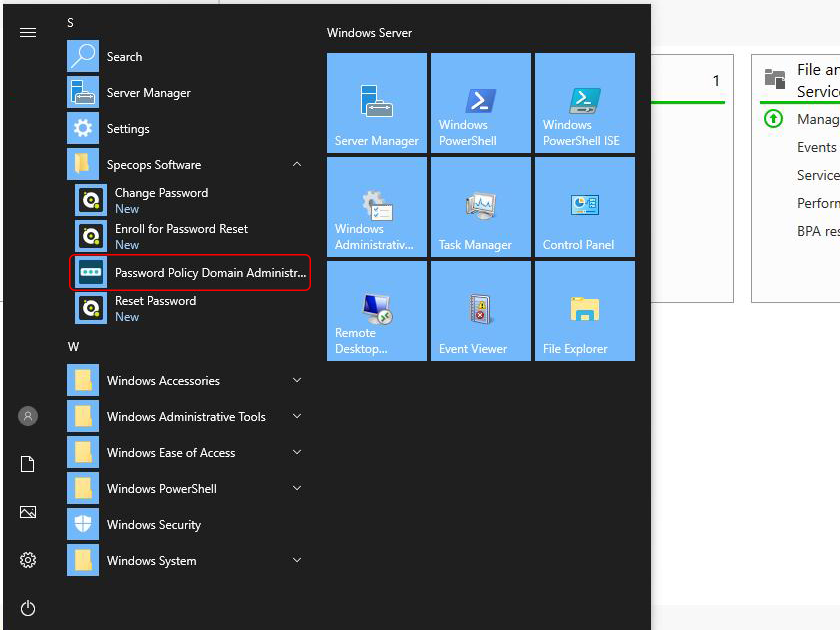
Task: Expand the Windows Administrative Tools folder
Action: click(x=297, y=416)
